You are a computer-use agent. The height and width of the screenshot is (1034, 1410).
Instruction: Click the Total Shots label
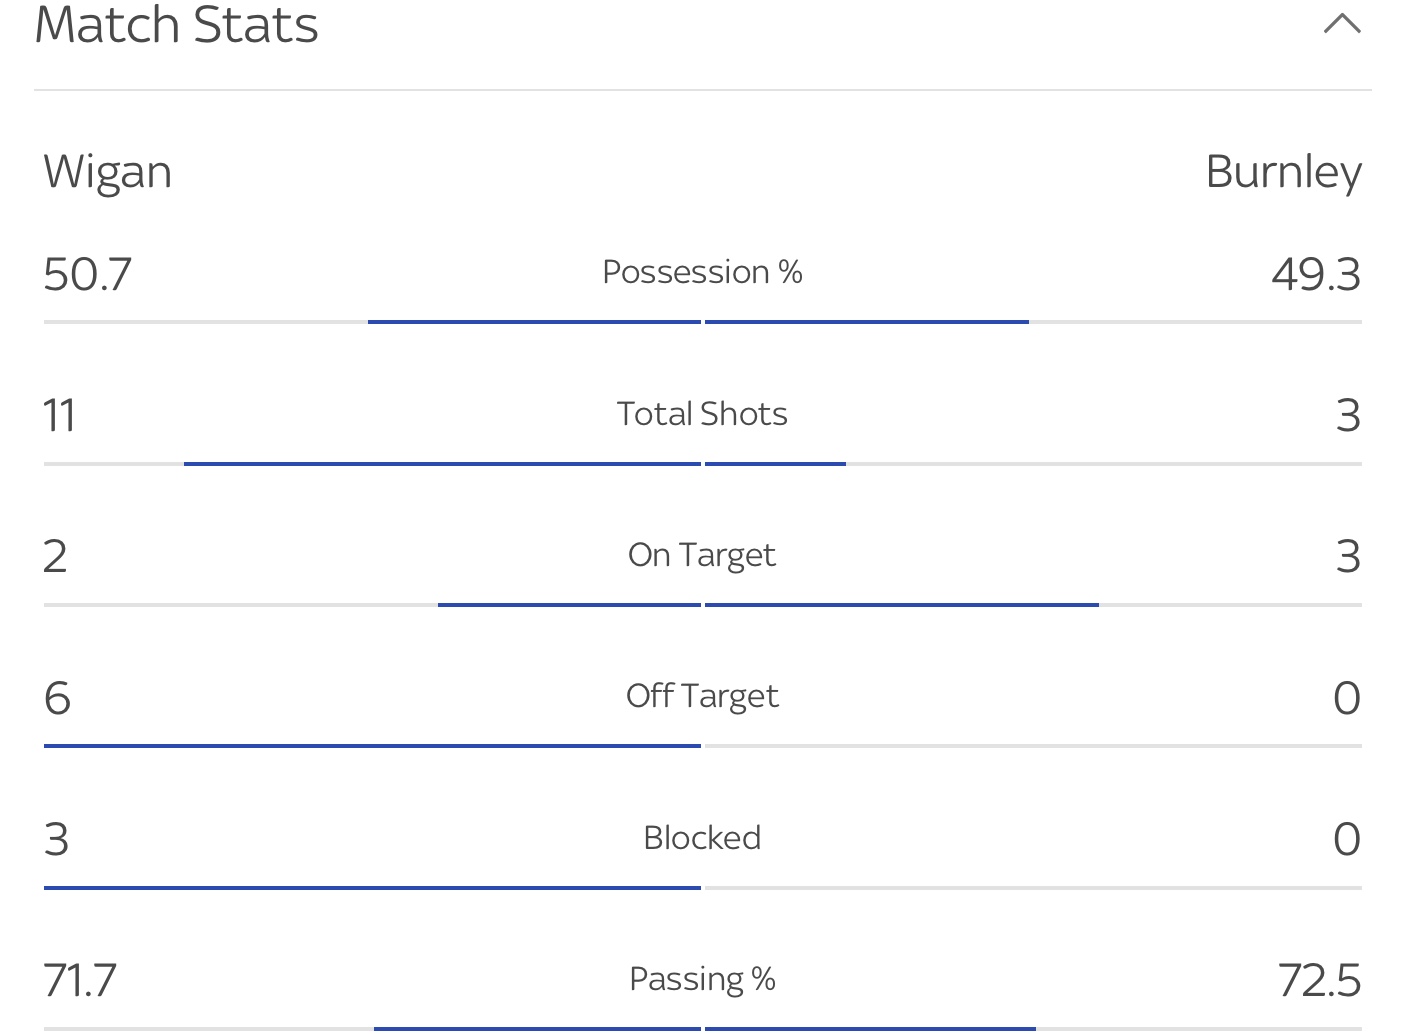click(x=702, y=414)
